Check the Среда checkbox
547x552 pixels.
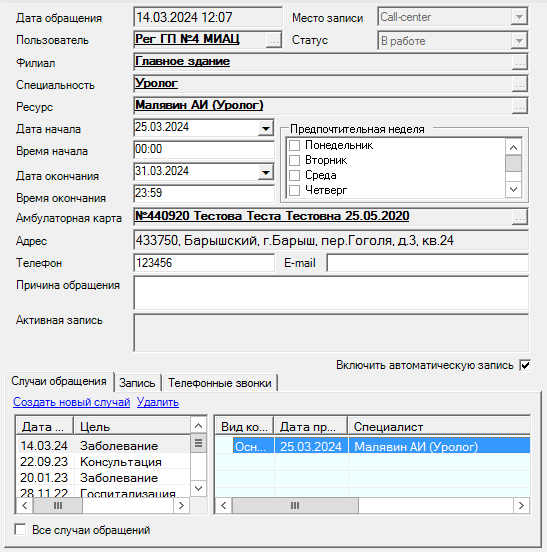[x=294, y=175]
